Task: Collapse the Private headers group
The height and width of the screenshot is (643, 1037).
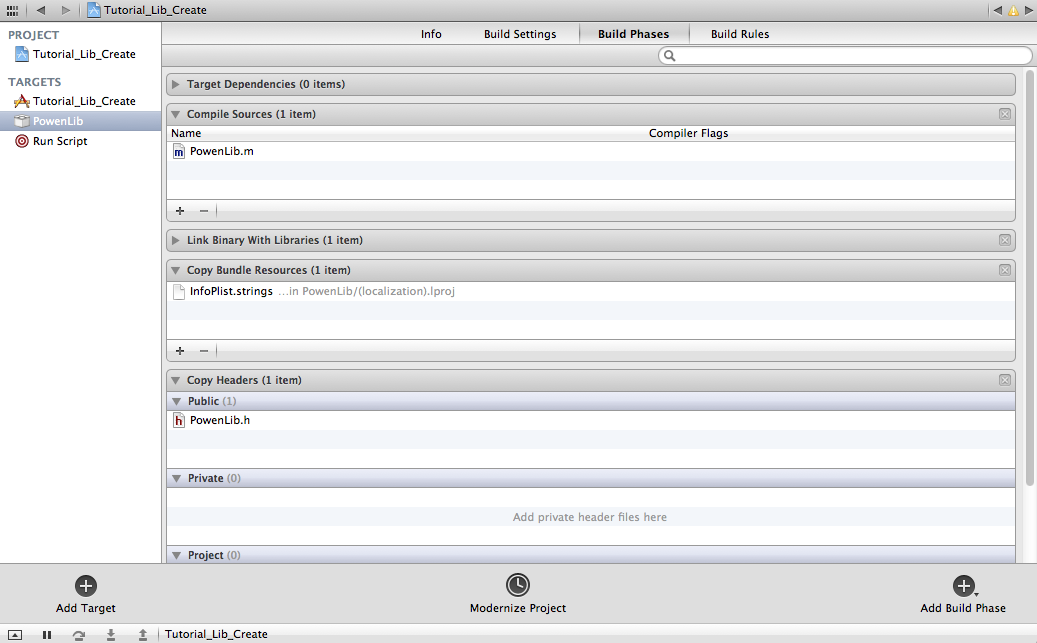Action: (177, 478)
